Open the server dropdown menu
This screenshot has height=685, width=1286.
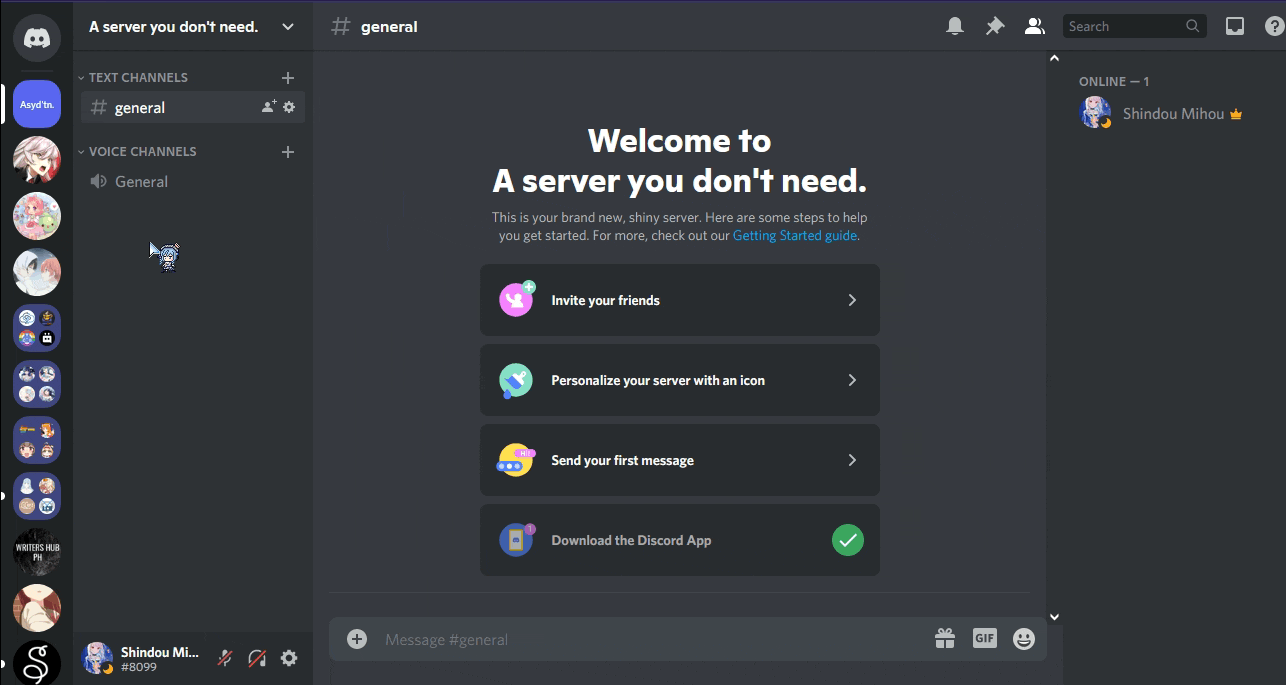[288, 27]
